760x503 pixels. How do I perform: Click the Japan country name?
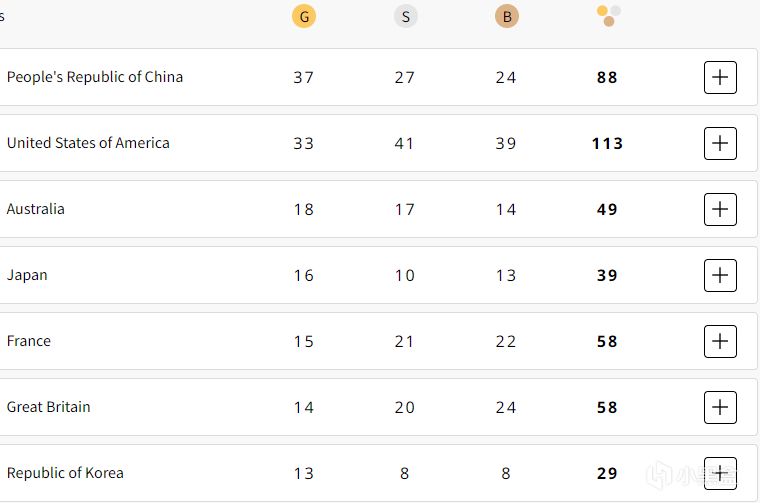tap(27, 275)
